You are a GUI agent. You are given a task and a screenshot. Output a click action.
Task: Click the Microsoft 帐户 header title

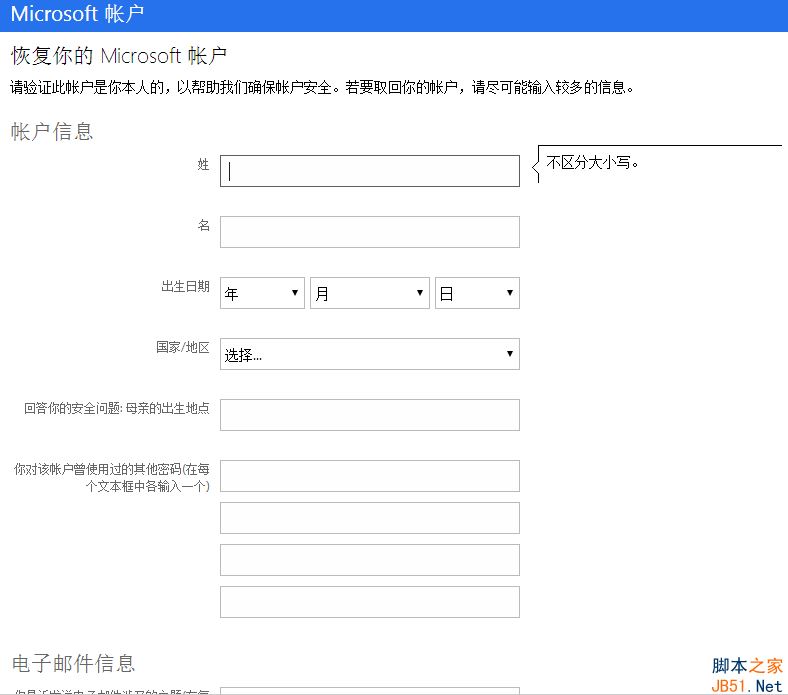77,14
